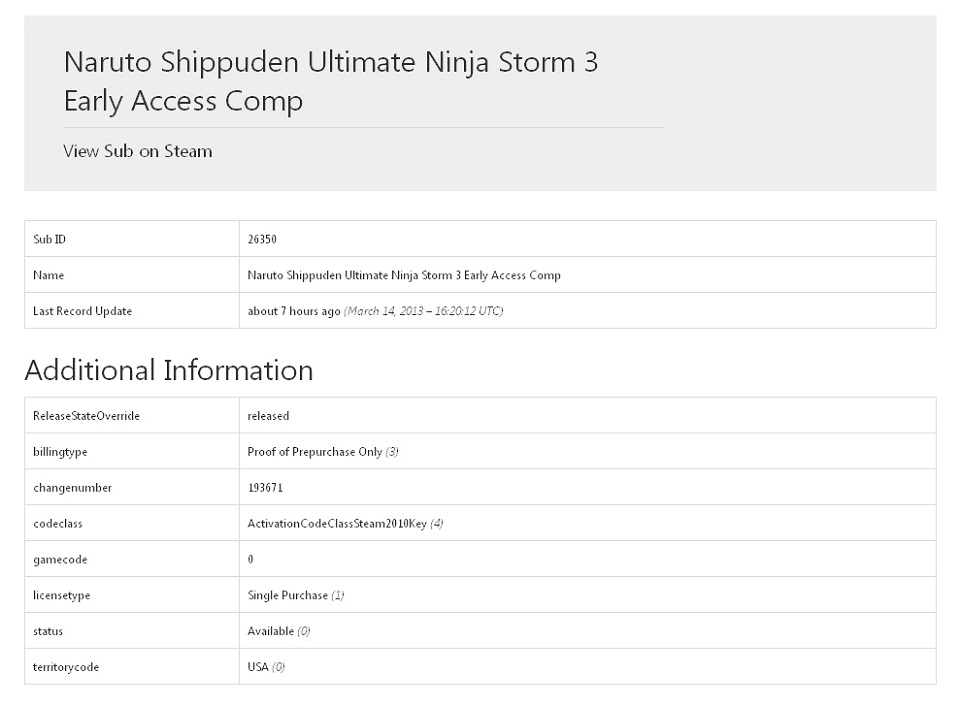960x705 pixels.
Task: Click the Additional Information heading
Action: 169,370
